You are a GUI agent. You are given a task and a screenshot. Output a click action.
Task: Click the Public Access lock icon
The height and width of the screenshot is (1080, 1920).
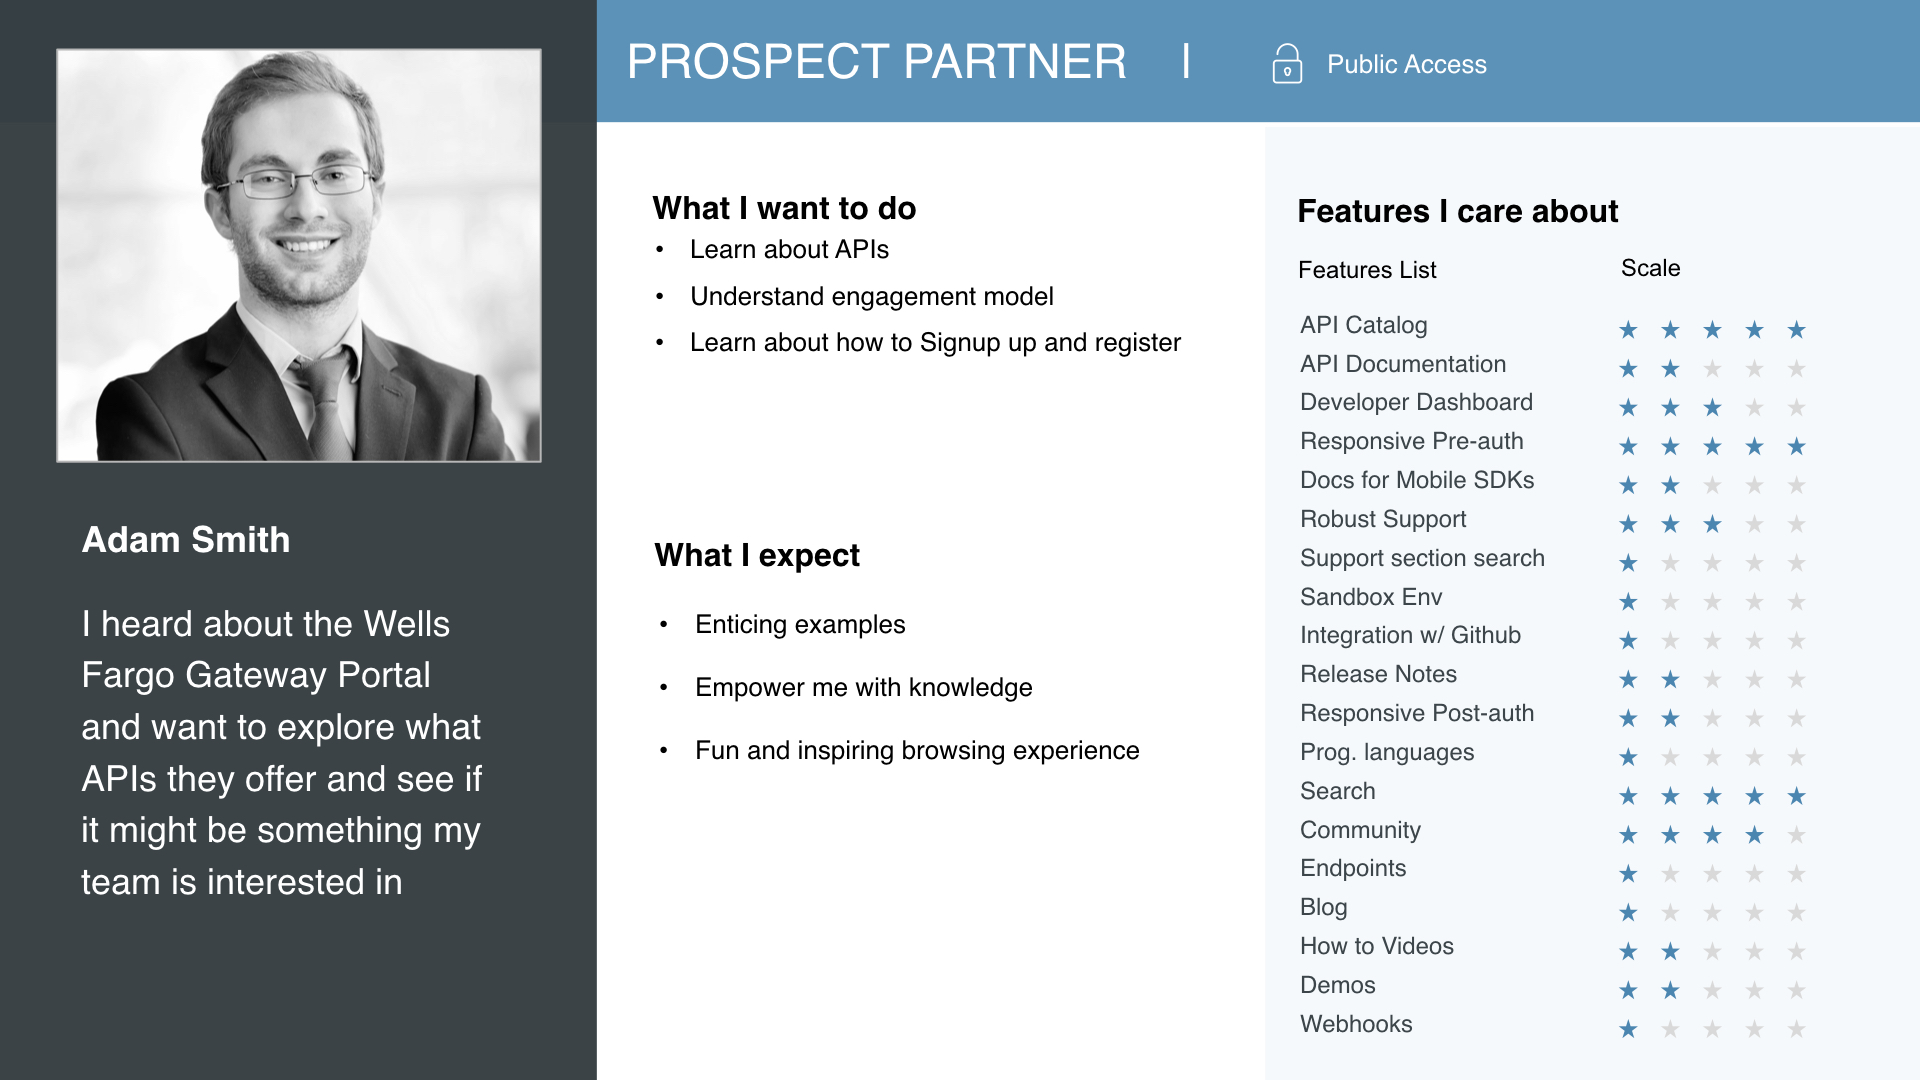pos(1287,64)
